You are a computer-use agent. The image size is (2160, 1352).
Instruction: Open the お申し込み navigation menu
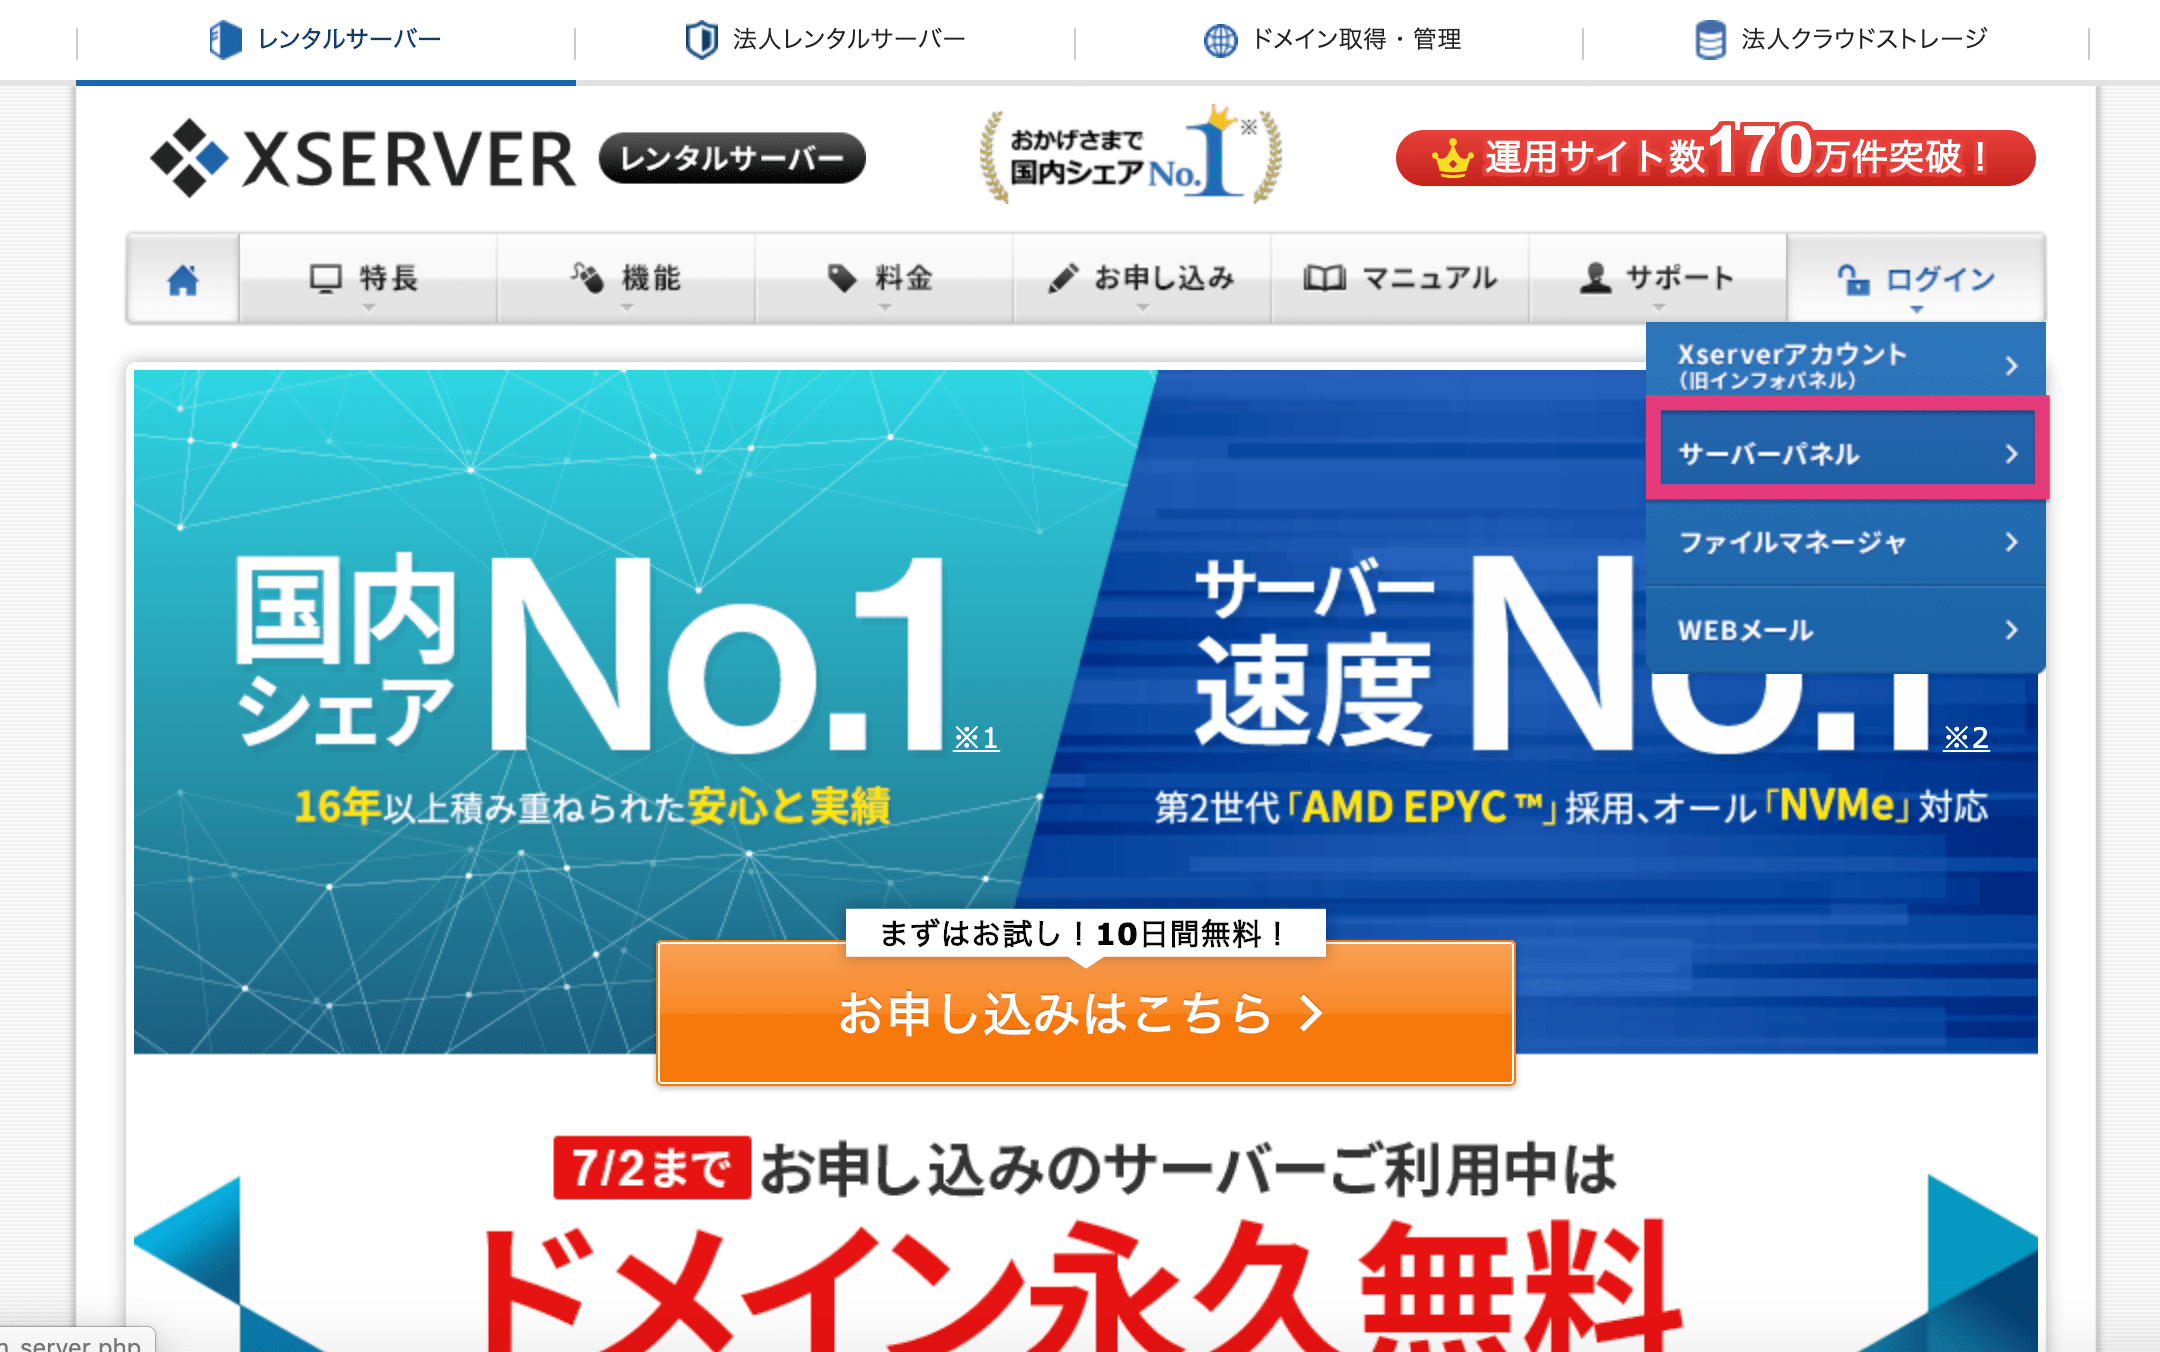pyautogui.click(x=1142, y=279)
